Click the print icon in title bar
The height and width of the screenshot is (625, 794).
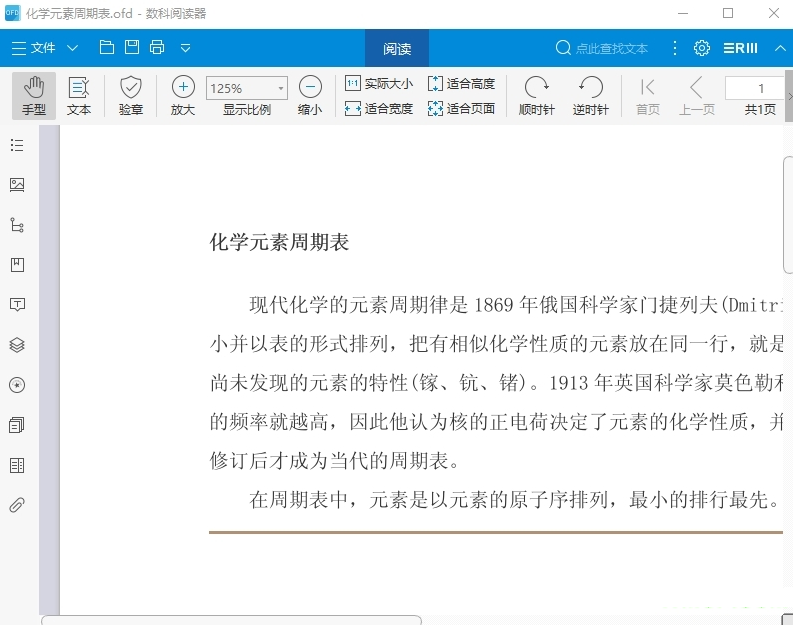pos(157,48)
